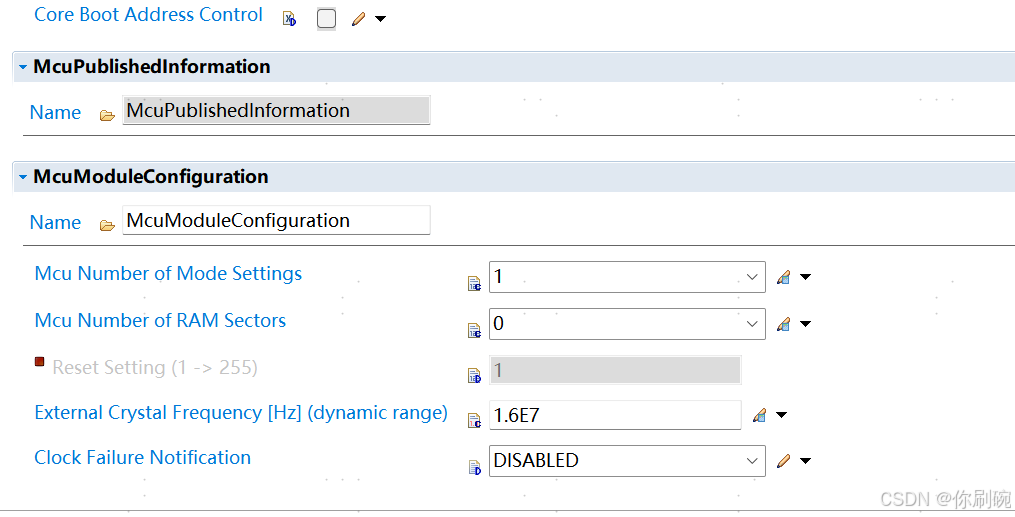Click Name label of McuModuleConfiguration
1015x517 pixels.
tap(56, 223)
